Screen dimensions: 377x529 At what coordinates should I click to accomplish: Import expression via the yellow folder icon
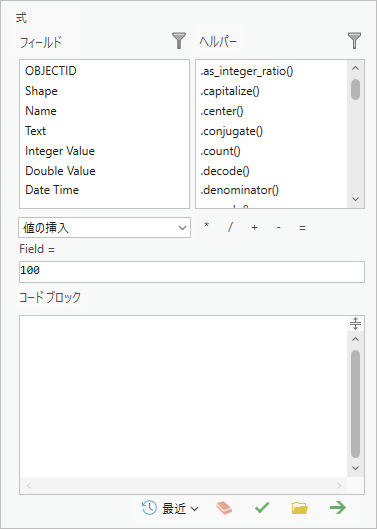point(300,508)
